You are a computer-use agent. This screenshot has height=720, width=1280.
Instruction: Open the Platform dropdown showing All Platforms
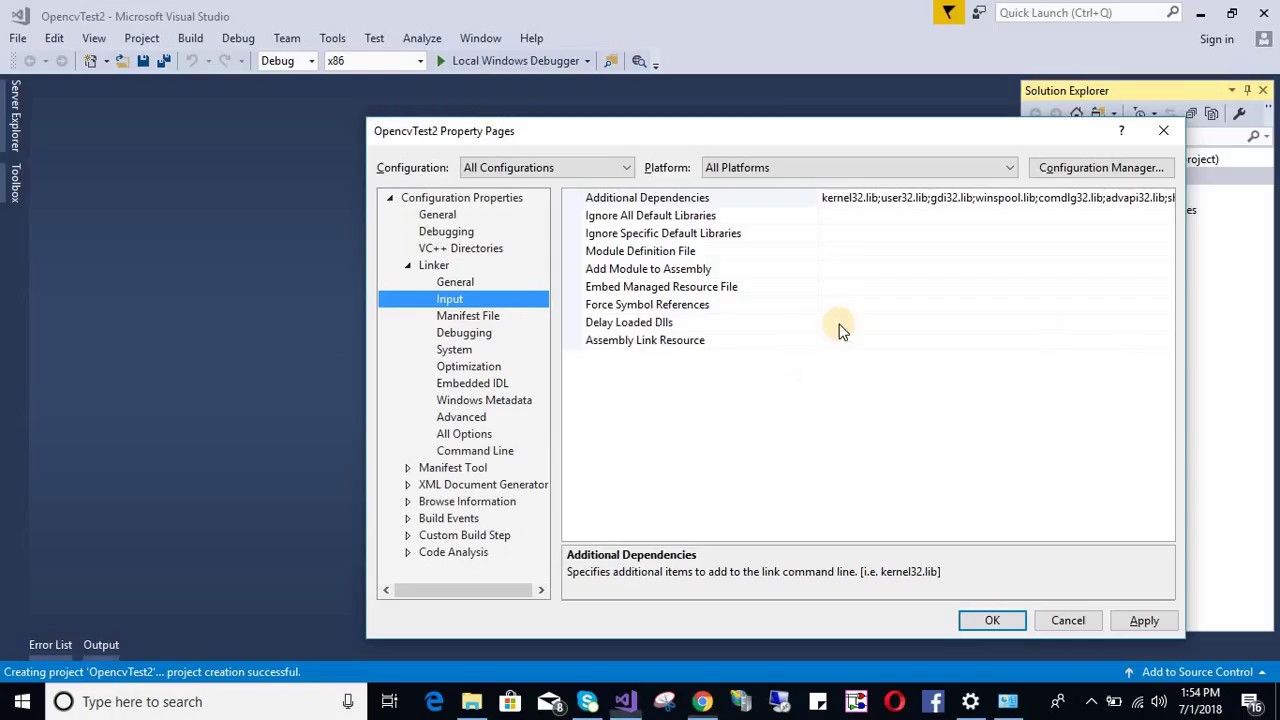(x=860, y=168)
